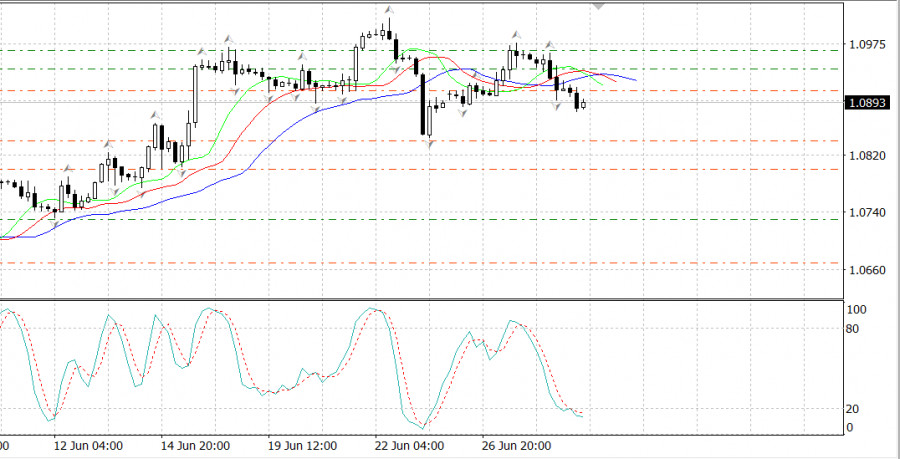This screenshot has width=900, height=459.
Task: Click the oscillator 20 level label
Action: 853,409
